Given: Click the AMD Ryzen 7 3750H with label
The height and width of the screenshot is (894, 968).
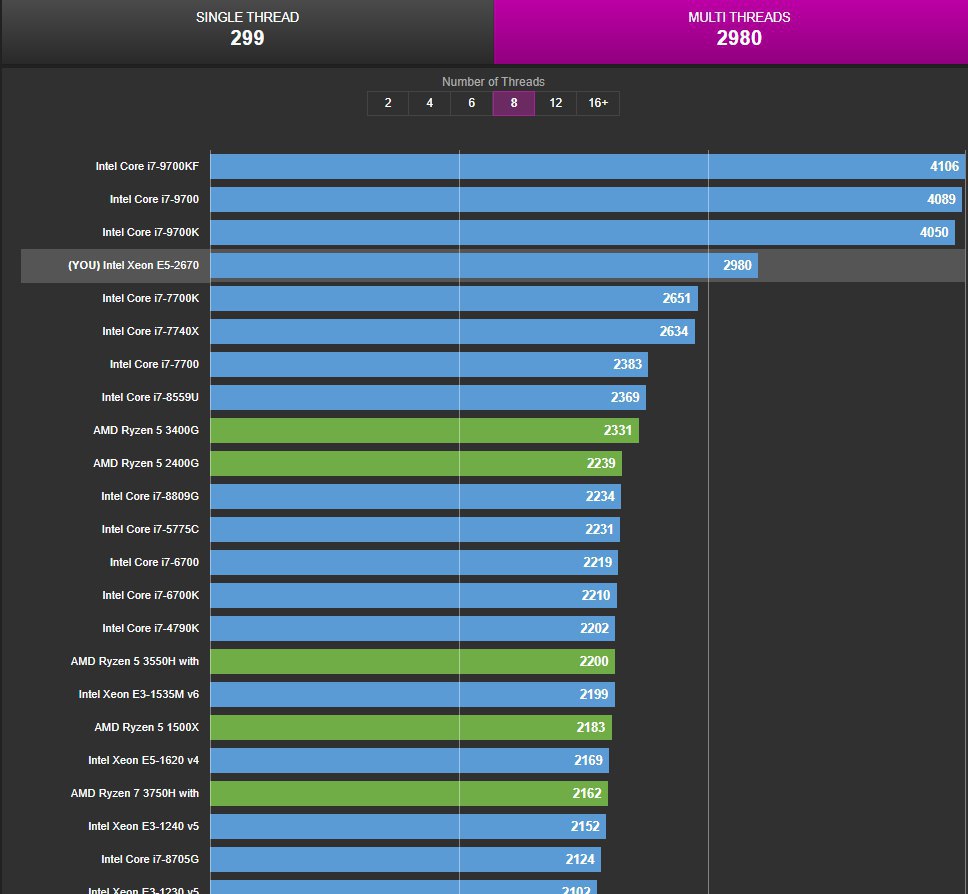Looking at the screenshot, I should [x=135, y=794].
